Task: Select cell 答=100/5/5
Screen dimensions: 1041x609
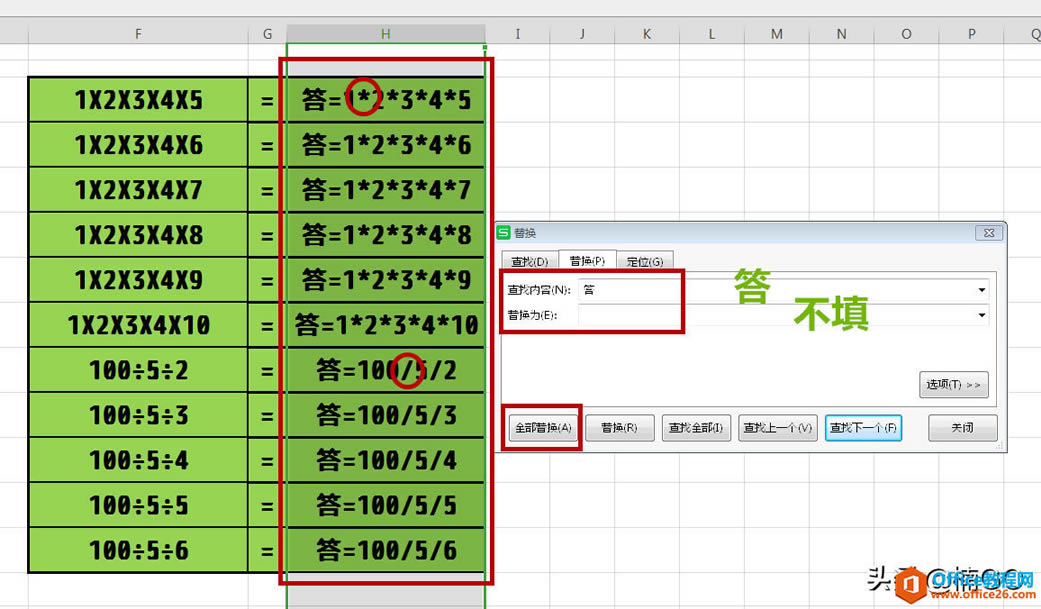Action: click(386, 505)
